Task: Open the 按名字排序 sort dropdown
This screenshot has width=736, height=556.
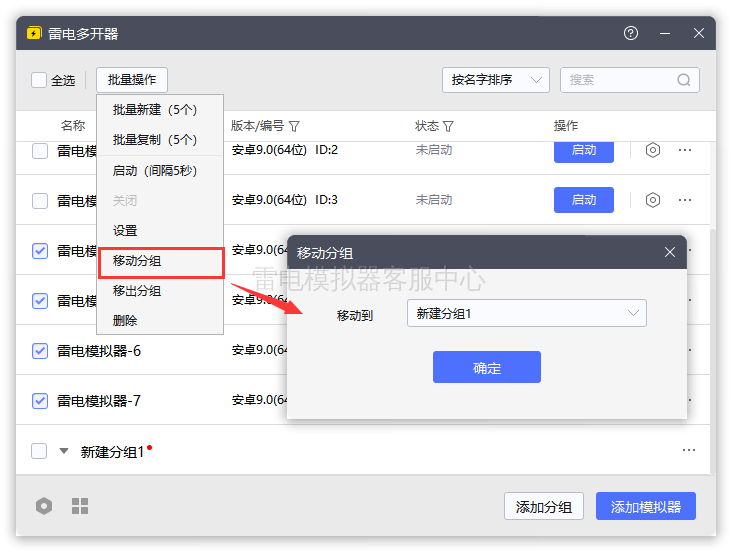Action: 496,80
